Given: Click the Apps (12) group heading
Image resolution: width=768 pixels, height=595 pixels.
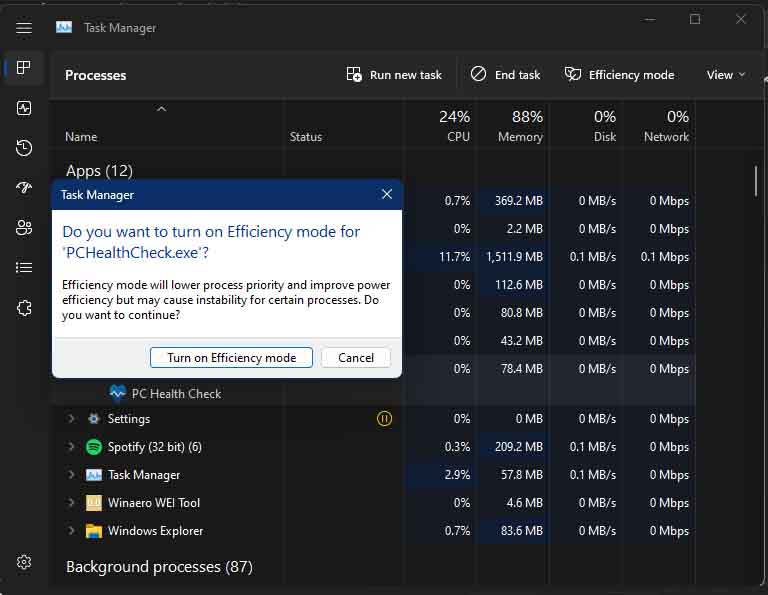Looking at the screenshot, I should click(99, 170).
